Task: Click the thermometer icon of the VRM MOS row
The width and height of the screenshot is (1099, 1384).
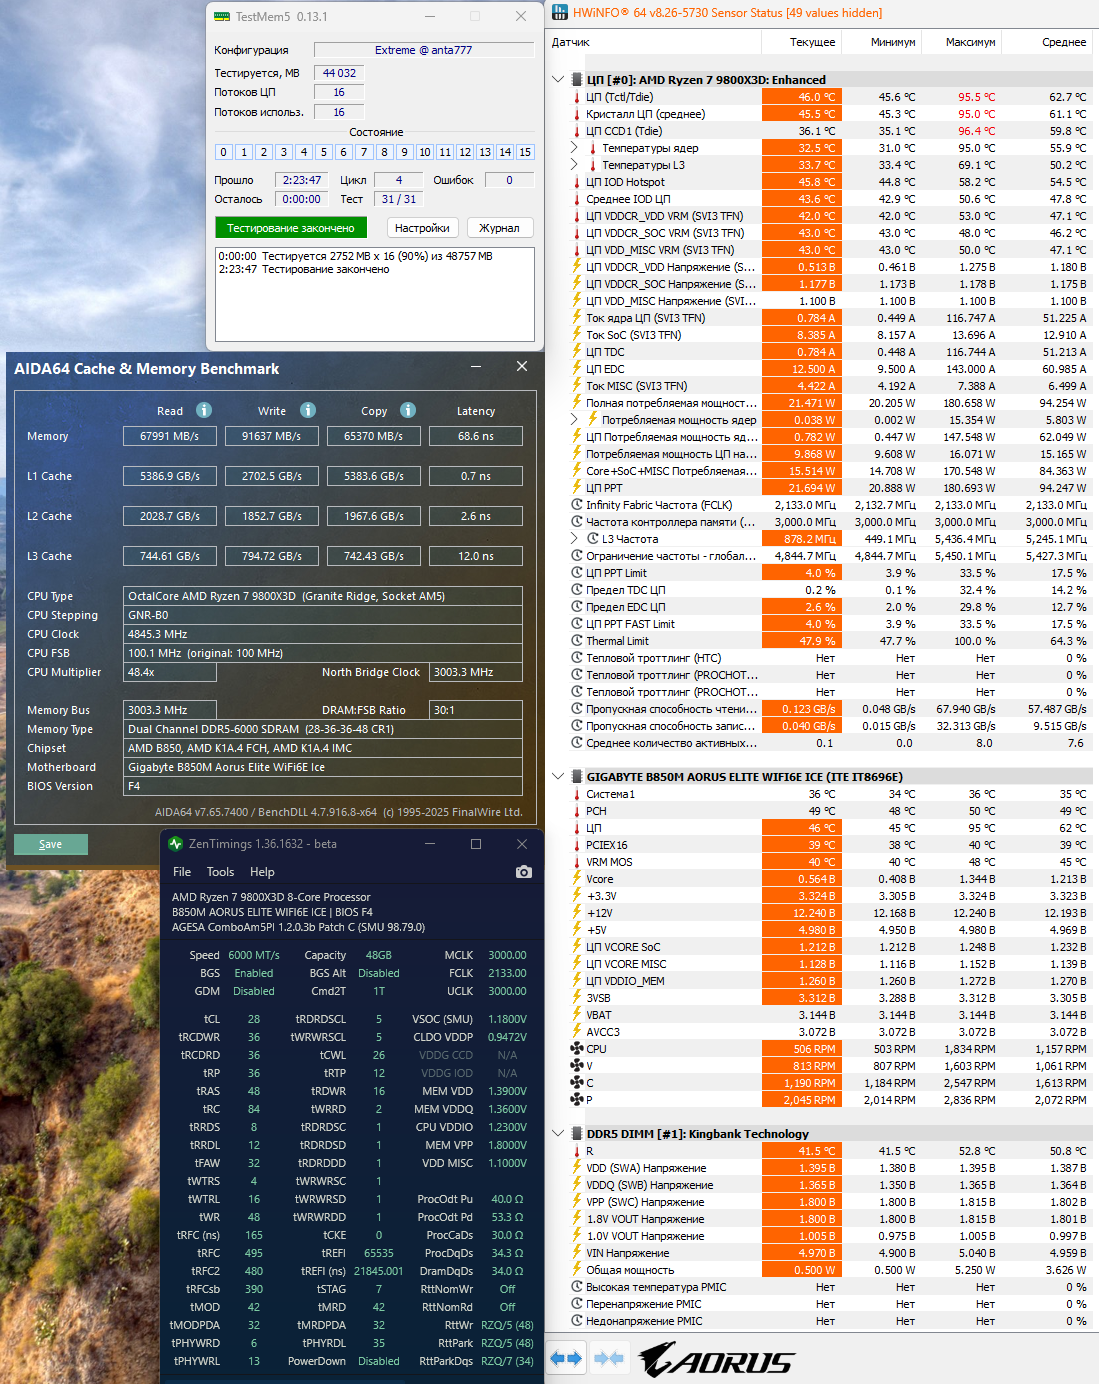Action: pos(577,862)
